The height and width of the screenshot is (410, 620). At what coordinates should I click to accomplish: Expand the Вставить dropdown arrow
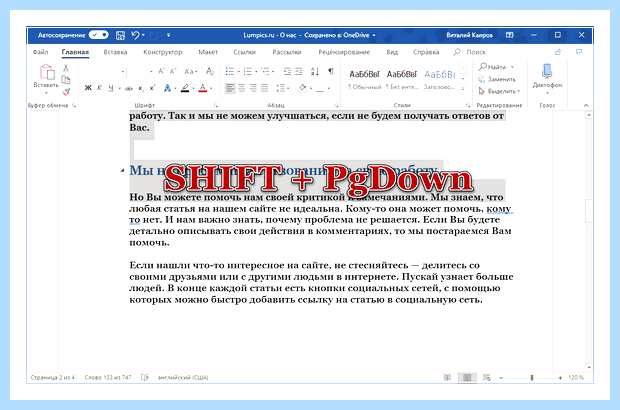coord(46,93)
